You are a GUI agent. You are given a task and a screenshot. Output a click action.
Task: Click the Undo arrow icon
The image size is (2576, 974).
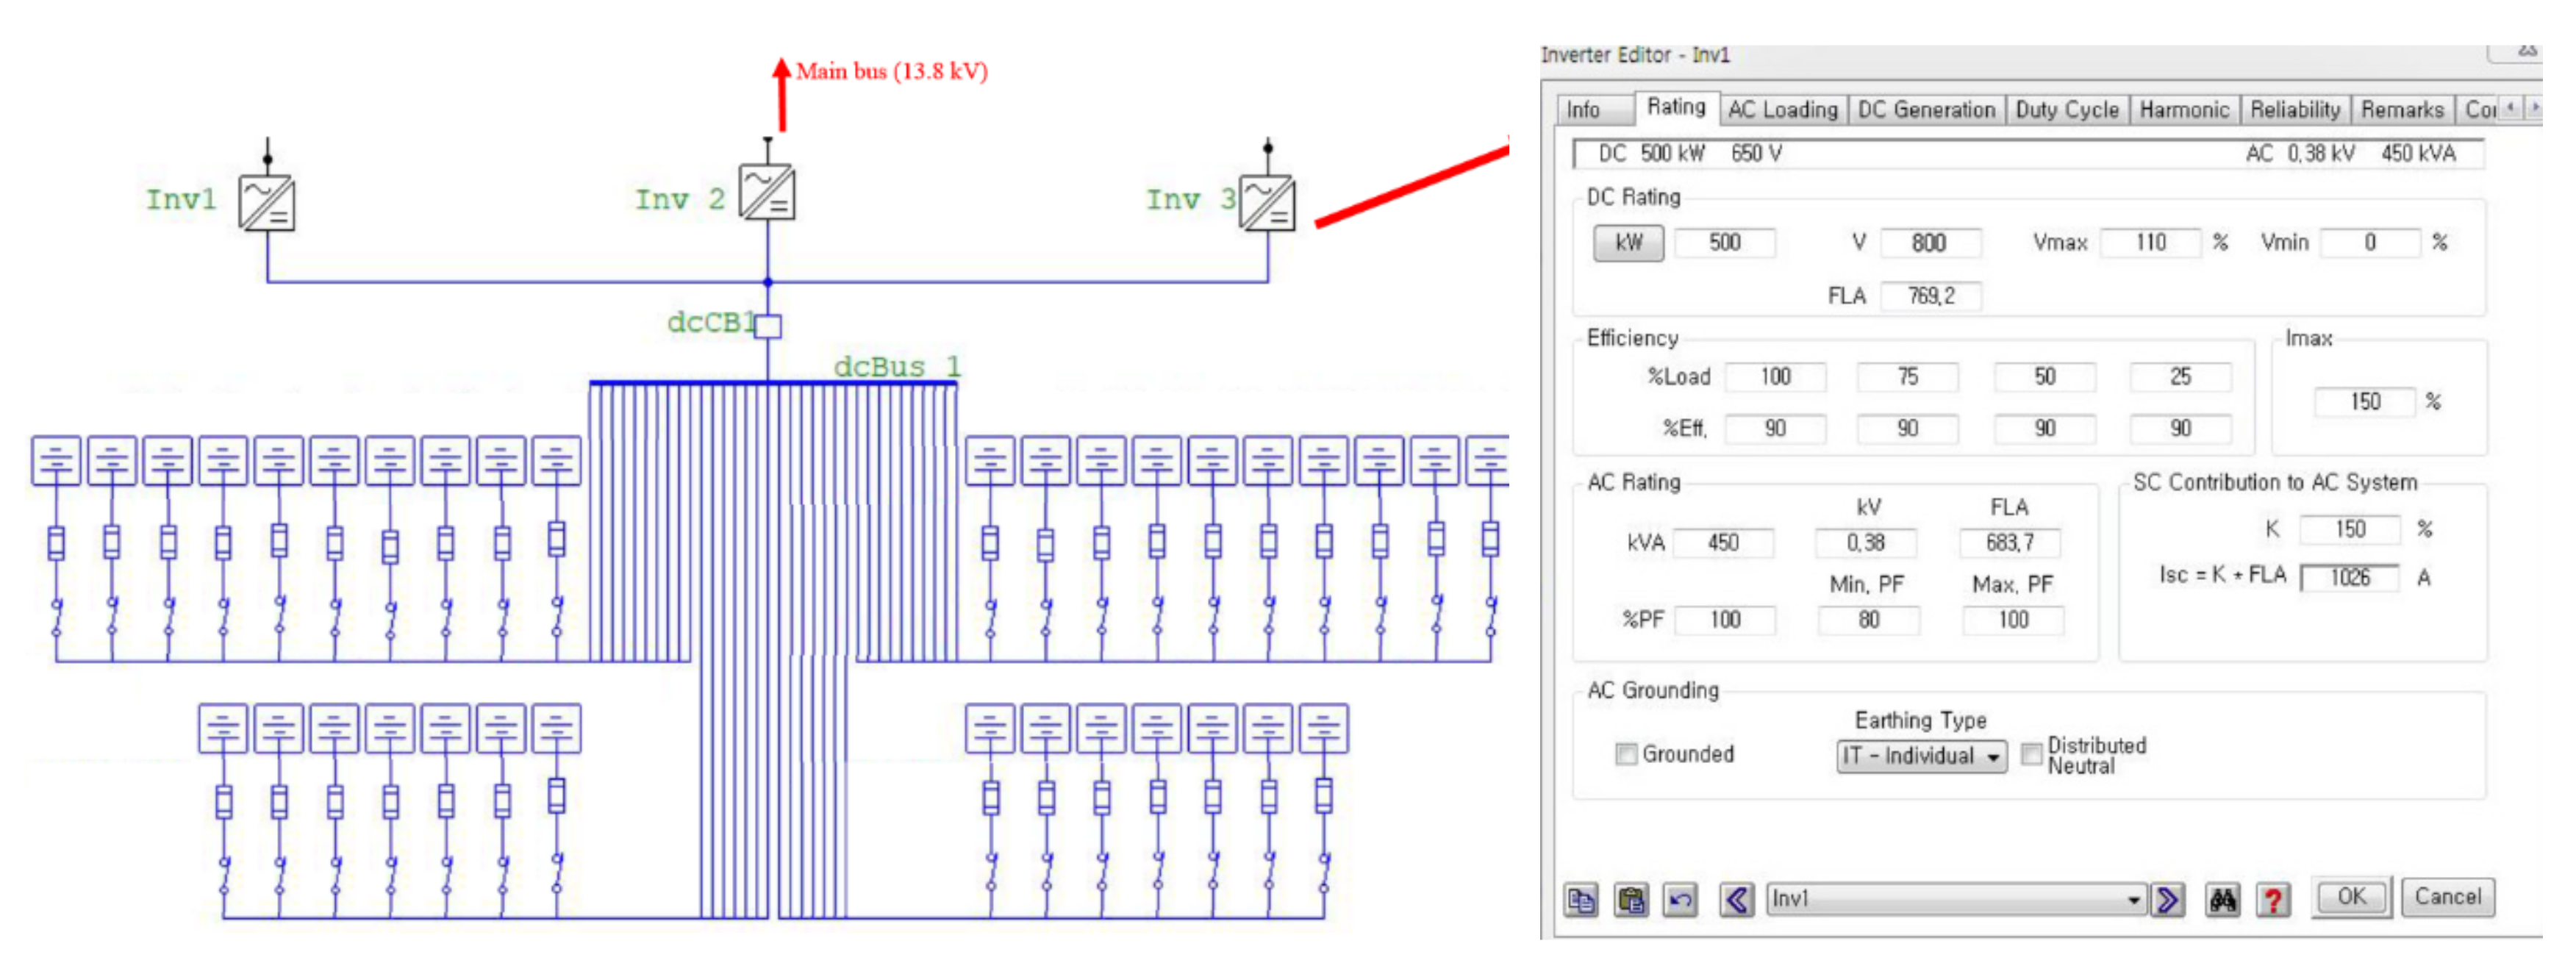[1680, 900]
